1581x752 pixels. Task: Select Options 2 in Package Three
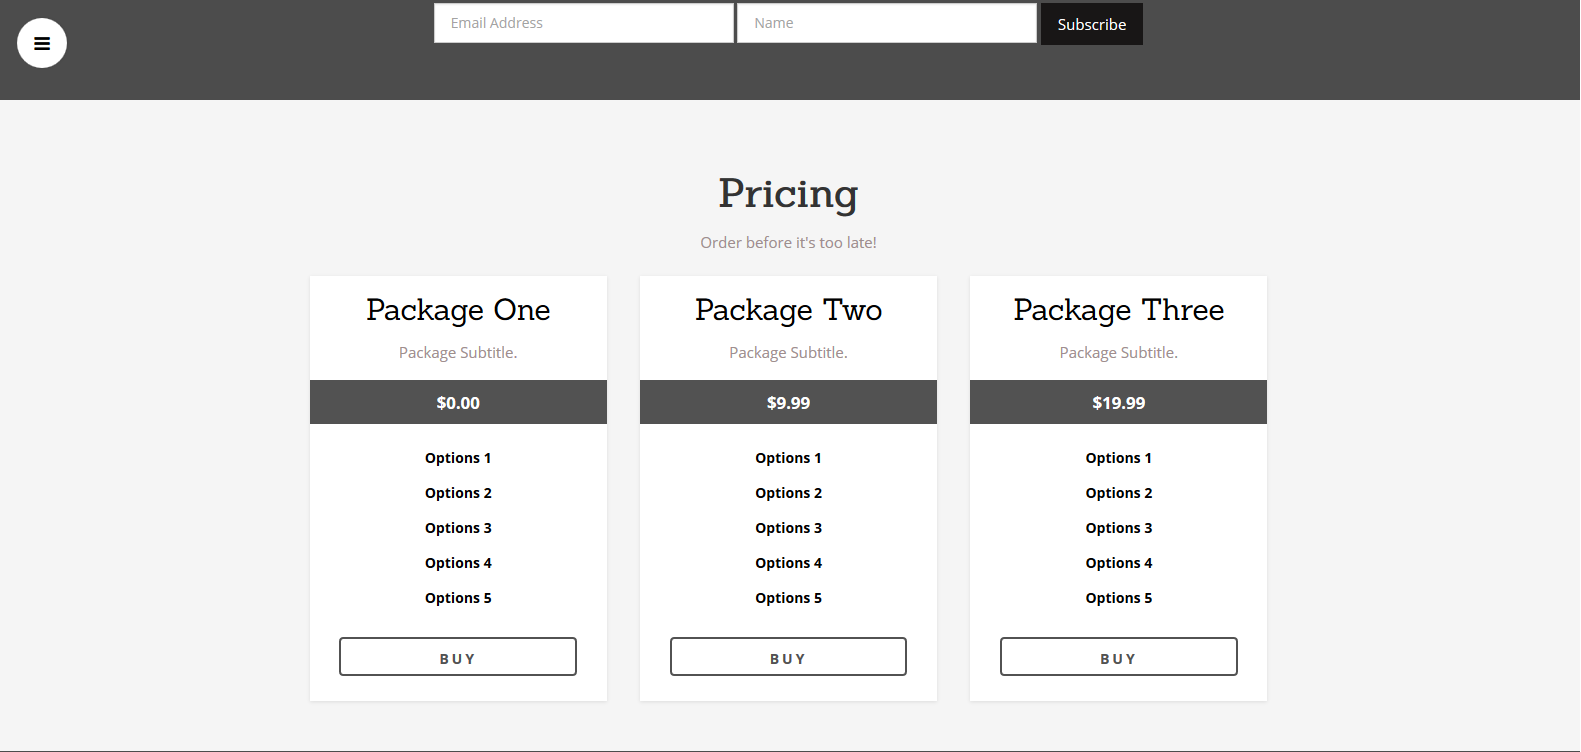pos(1118,493)
